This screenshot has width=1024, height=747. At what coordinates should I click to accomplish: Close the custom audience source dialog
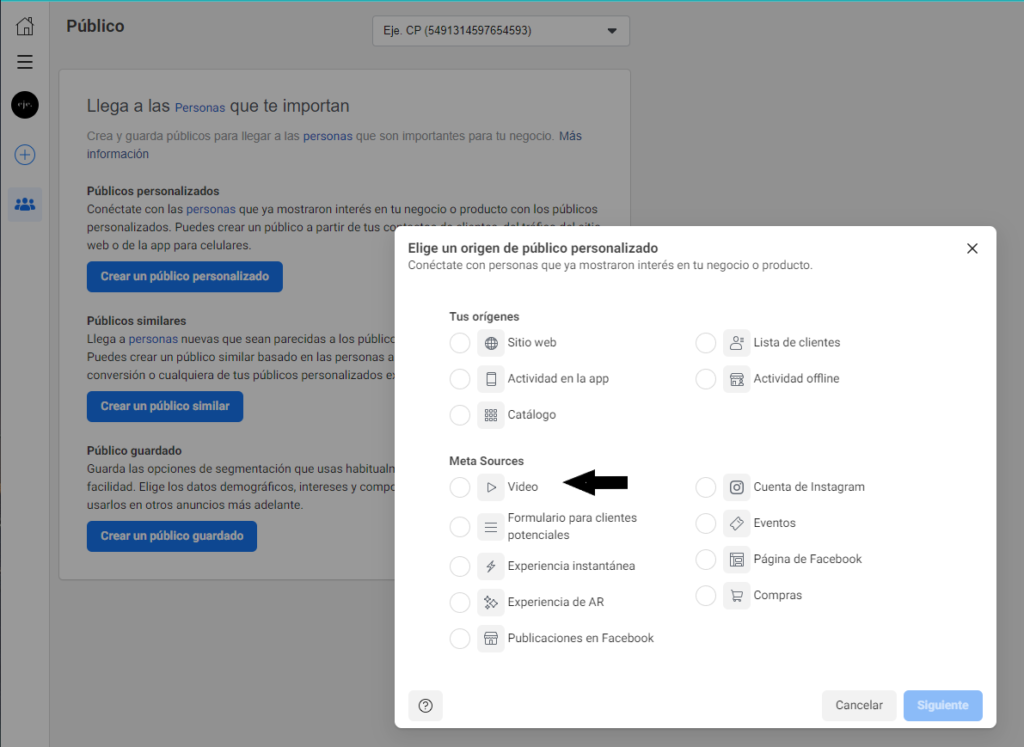click(972, 249)
